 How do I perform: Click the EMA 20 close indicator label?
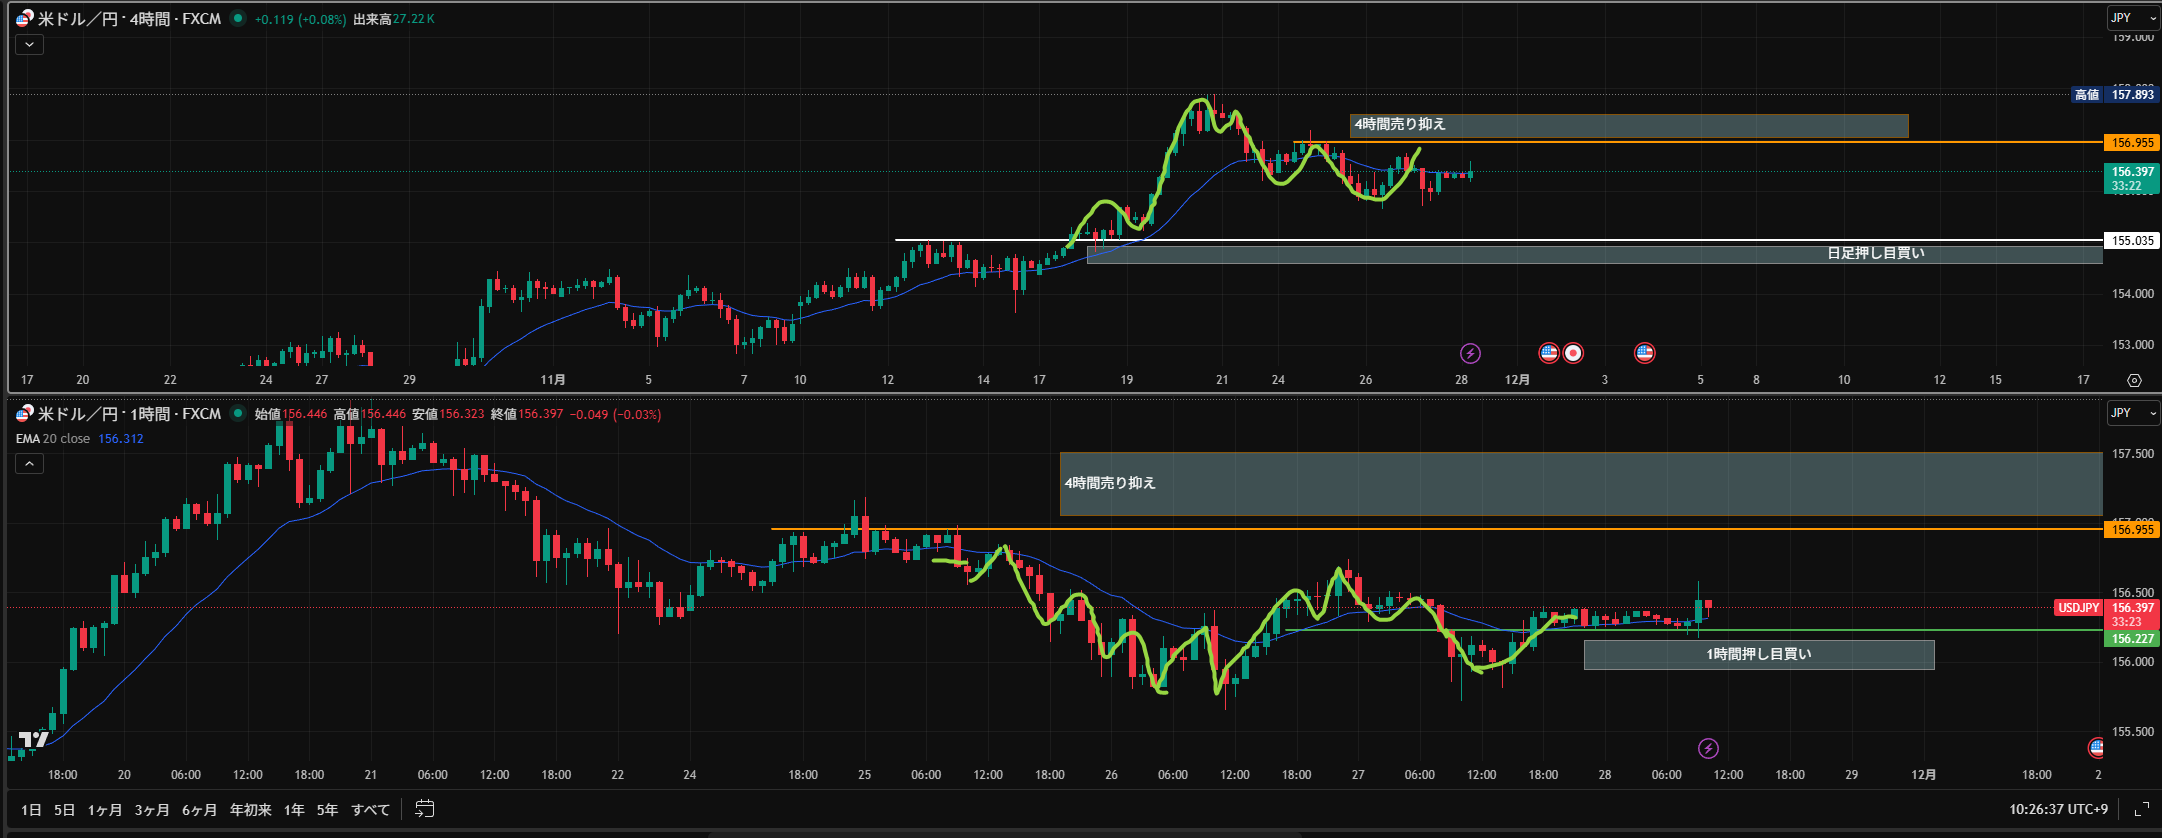coord(53,439)
